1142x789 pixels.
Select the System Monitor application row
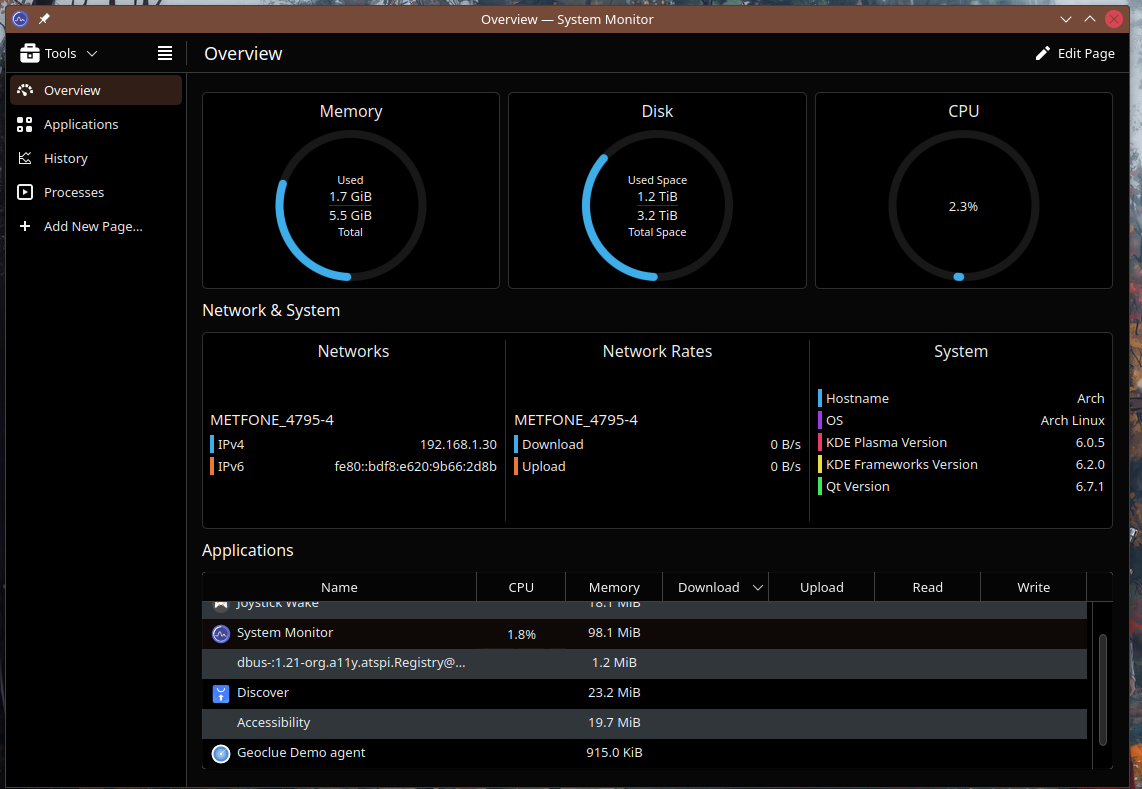(645, 633)
